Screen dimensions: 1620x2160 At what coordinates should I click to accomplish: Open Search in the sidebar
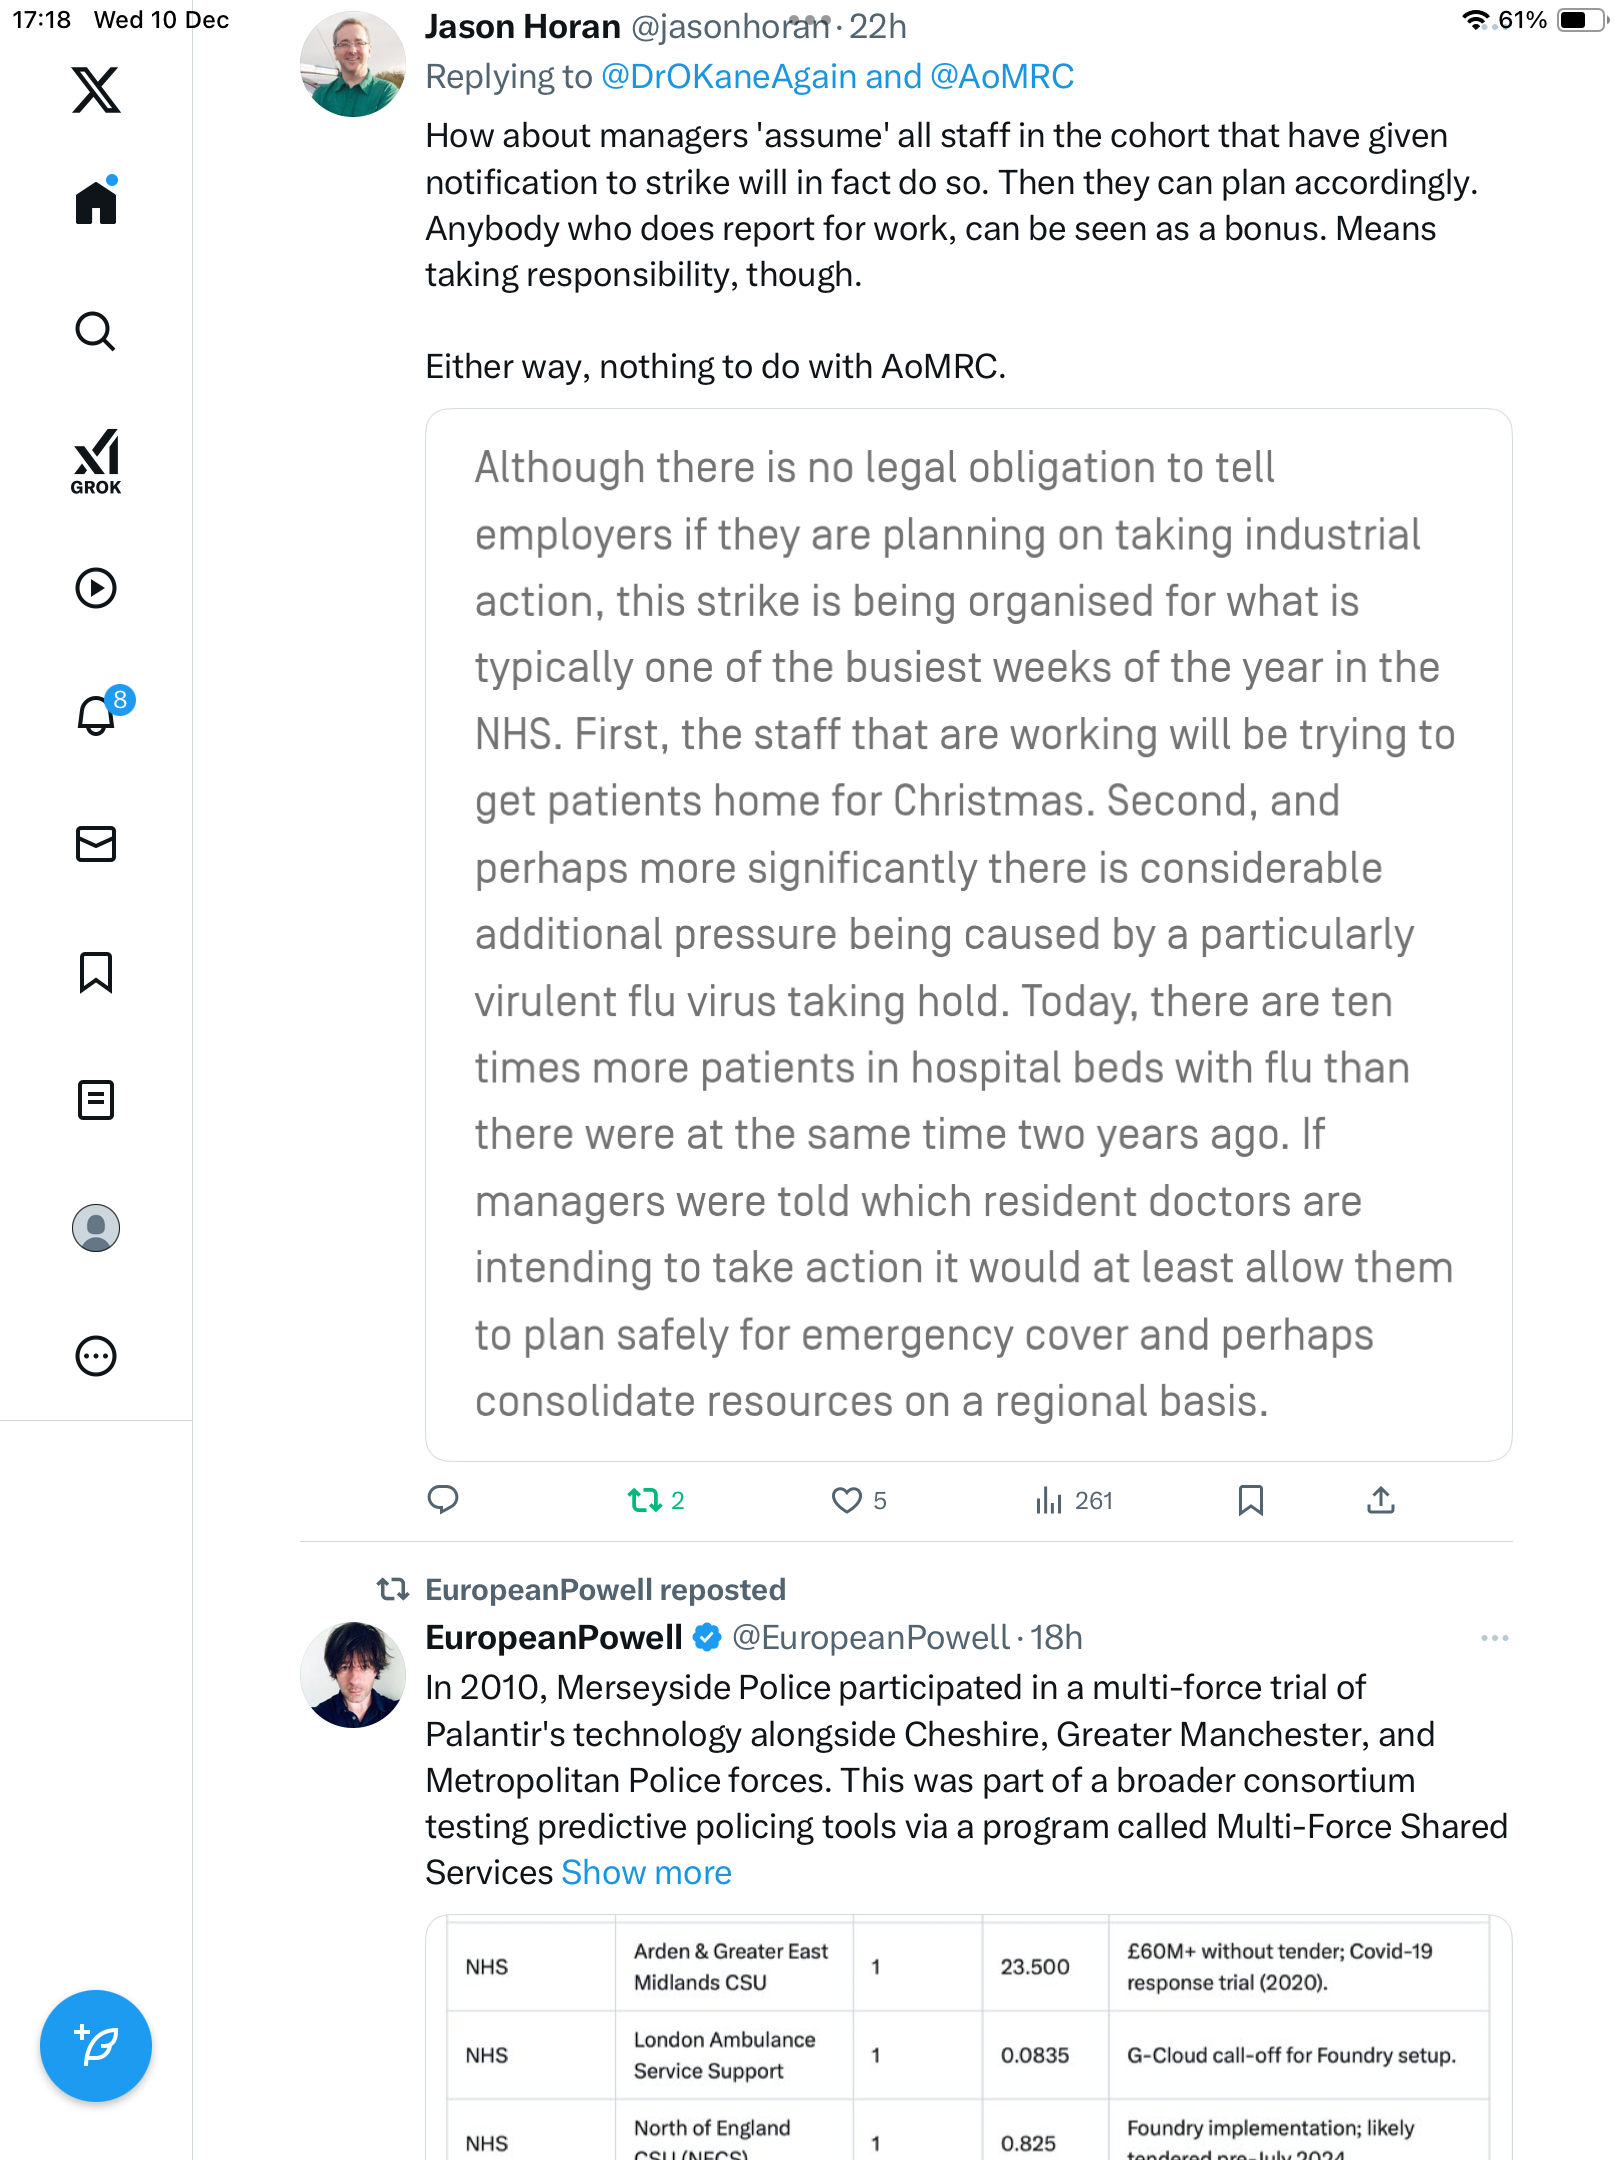click(96, 331)
